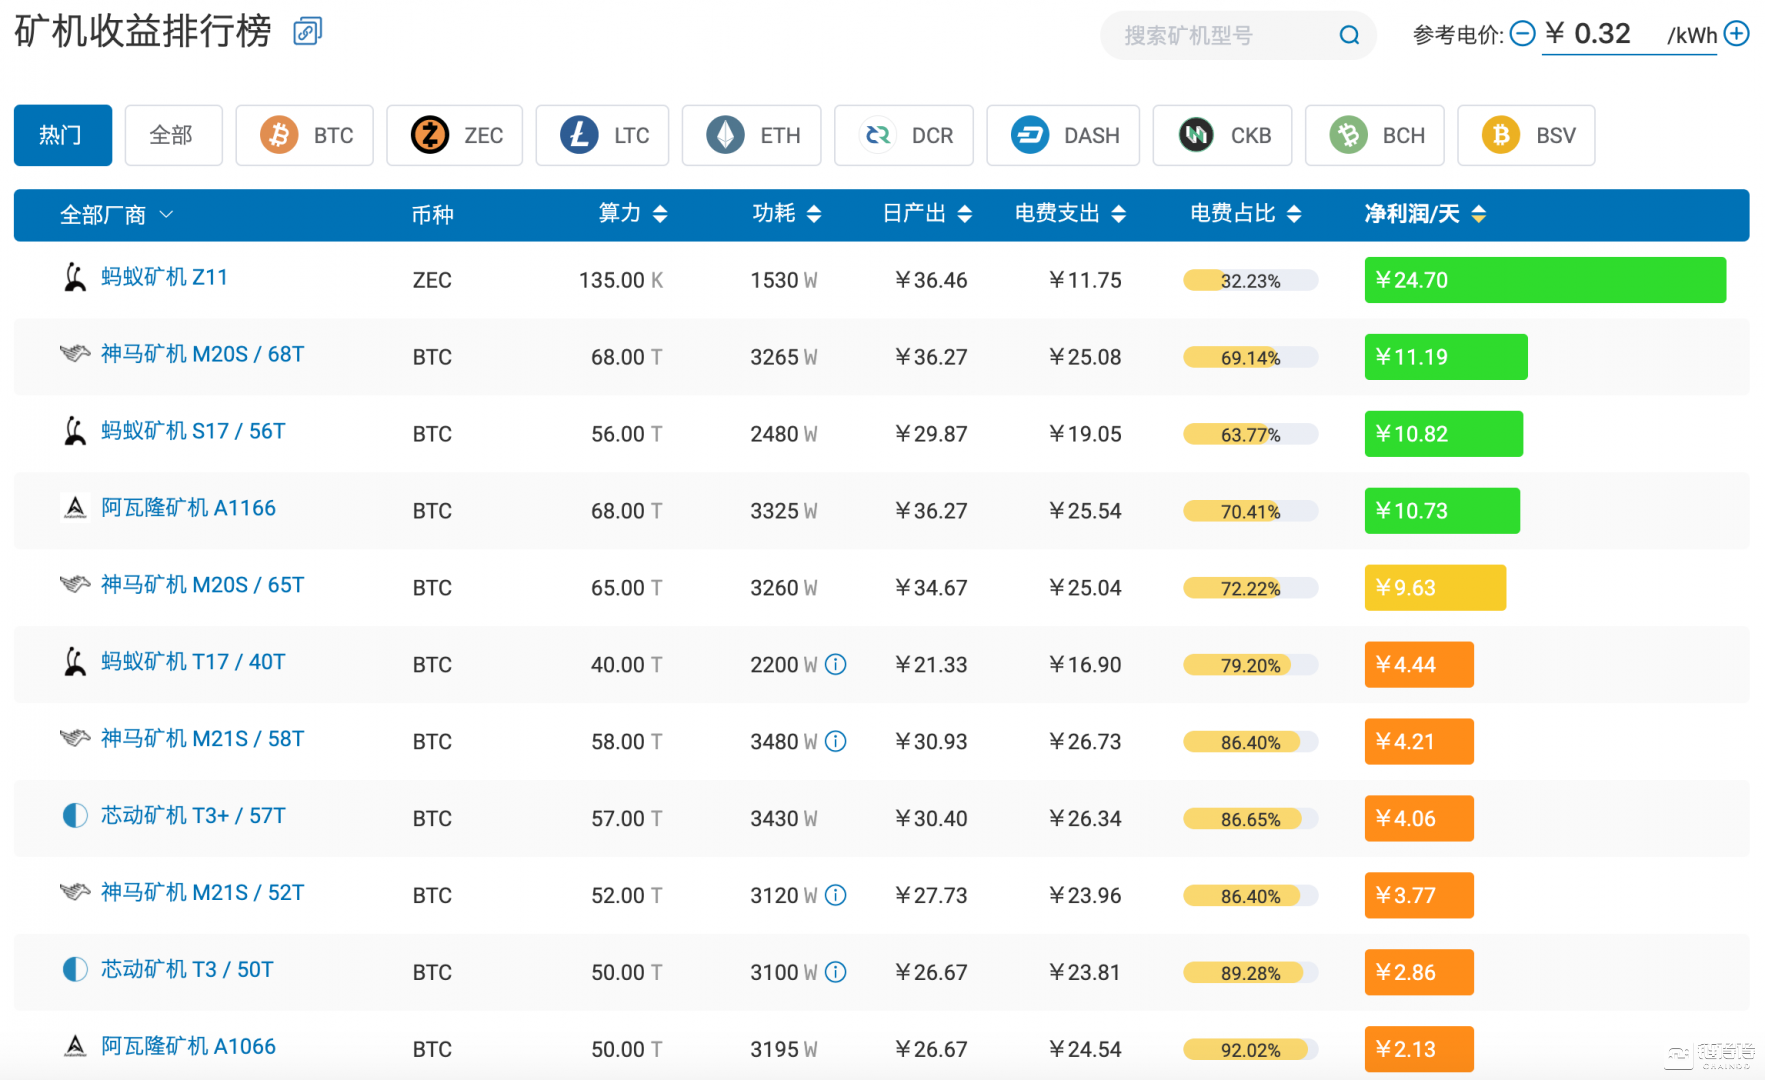Filter by BCH coin tab

(1375, 135)
